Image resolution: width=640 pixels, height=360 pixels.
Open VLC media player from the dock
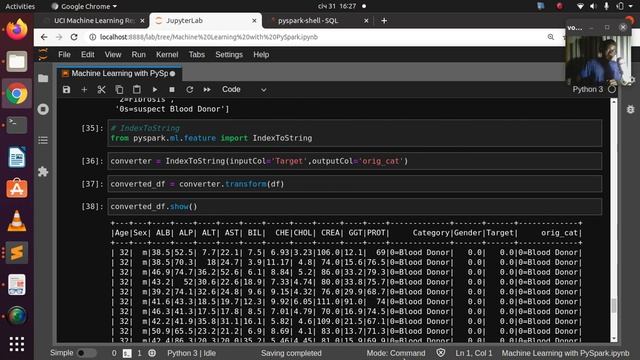tap(17, 221)
